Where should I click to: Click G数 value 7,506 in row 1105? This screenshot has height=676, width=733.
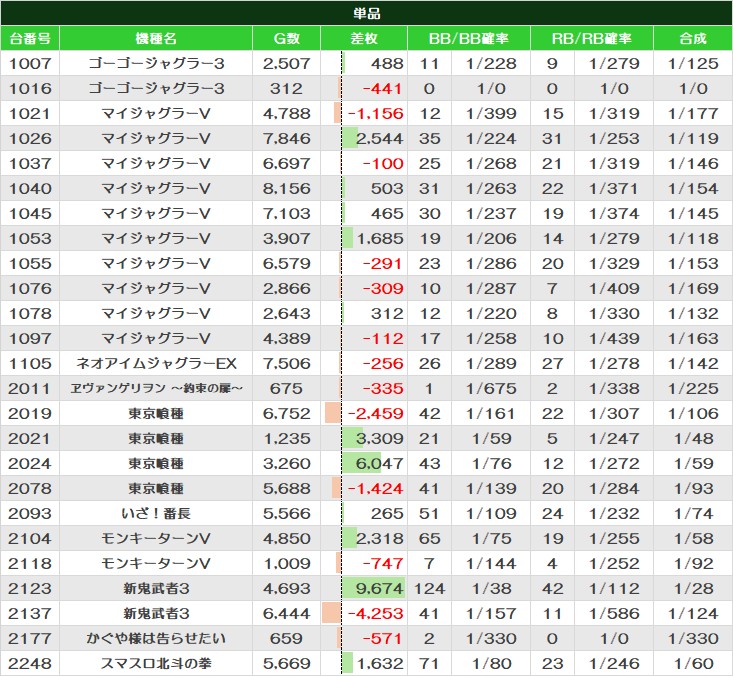286,364
